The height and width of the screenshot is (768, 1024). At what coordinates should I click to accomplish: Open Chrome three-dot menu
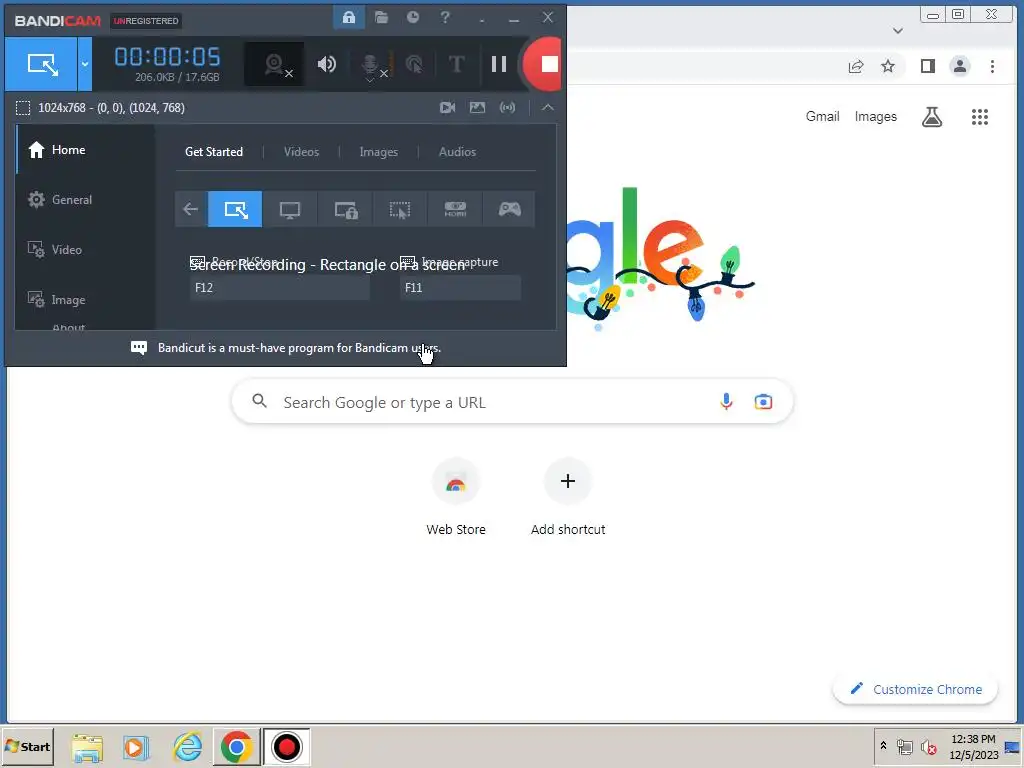[x=992, y=66]
